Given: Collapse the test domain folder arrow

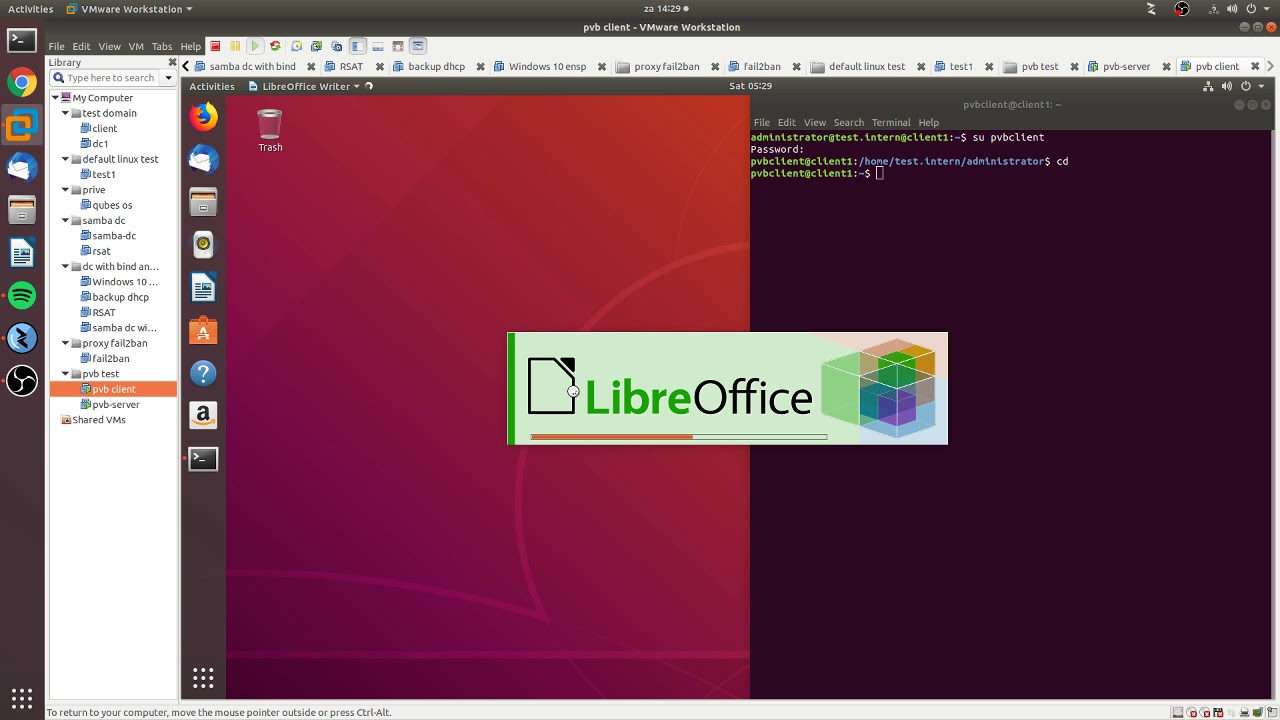Looking at the screenshot, I should 66,113.
